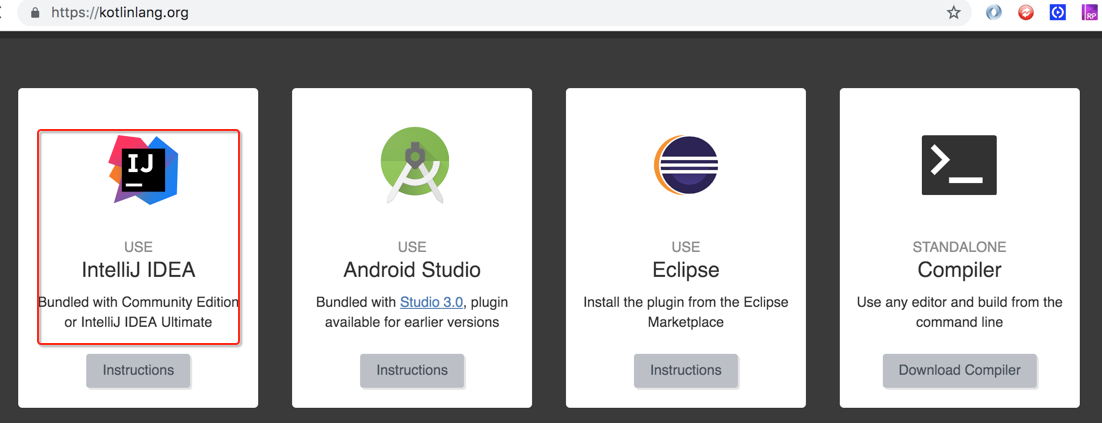Open Instructions for Eclipse
This screenshot has width=1102, height=423.
[686, 370]
